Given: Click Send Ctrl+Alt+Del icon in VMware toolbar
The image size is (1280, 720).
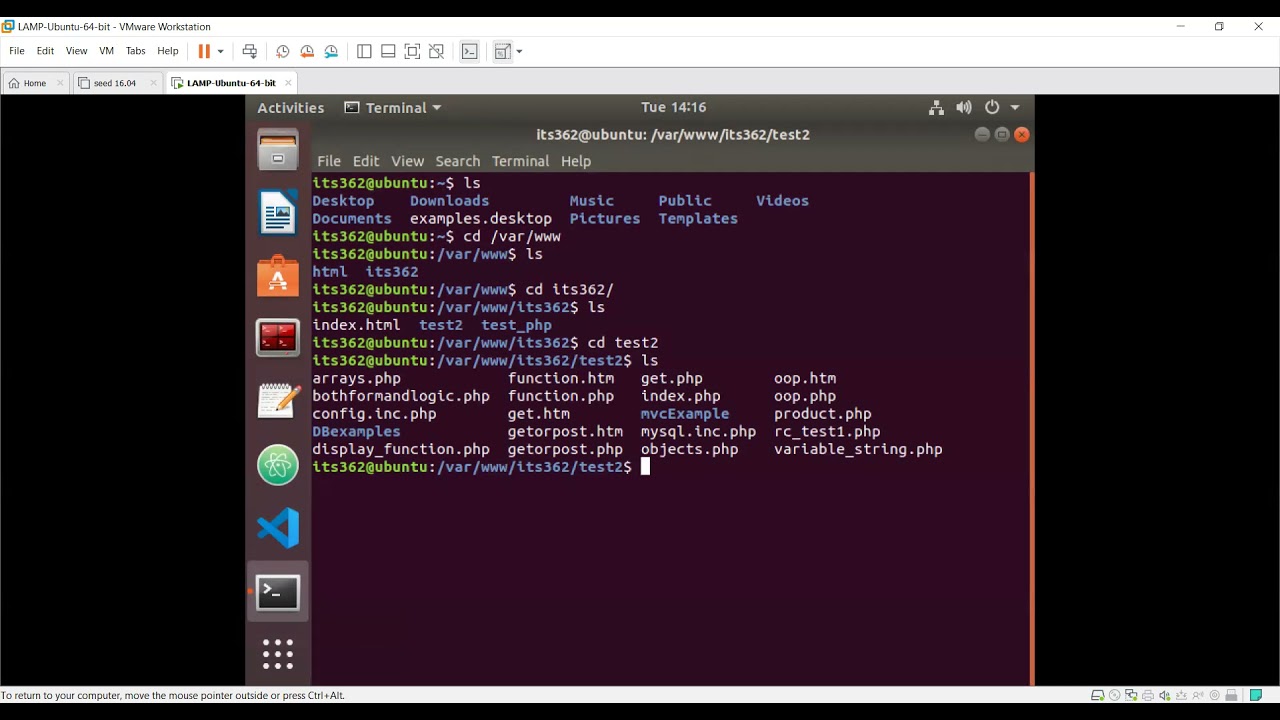Looking at the screenshot, I should [250, 51].
